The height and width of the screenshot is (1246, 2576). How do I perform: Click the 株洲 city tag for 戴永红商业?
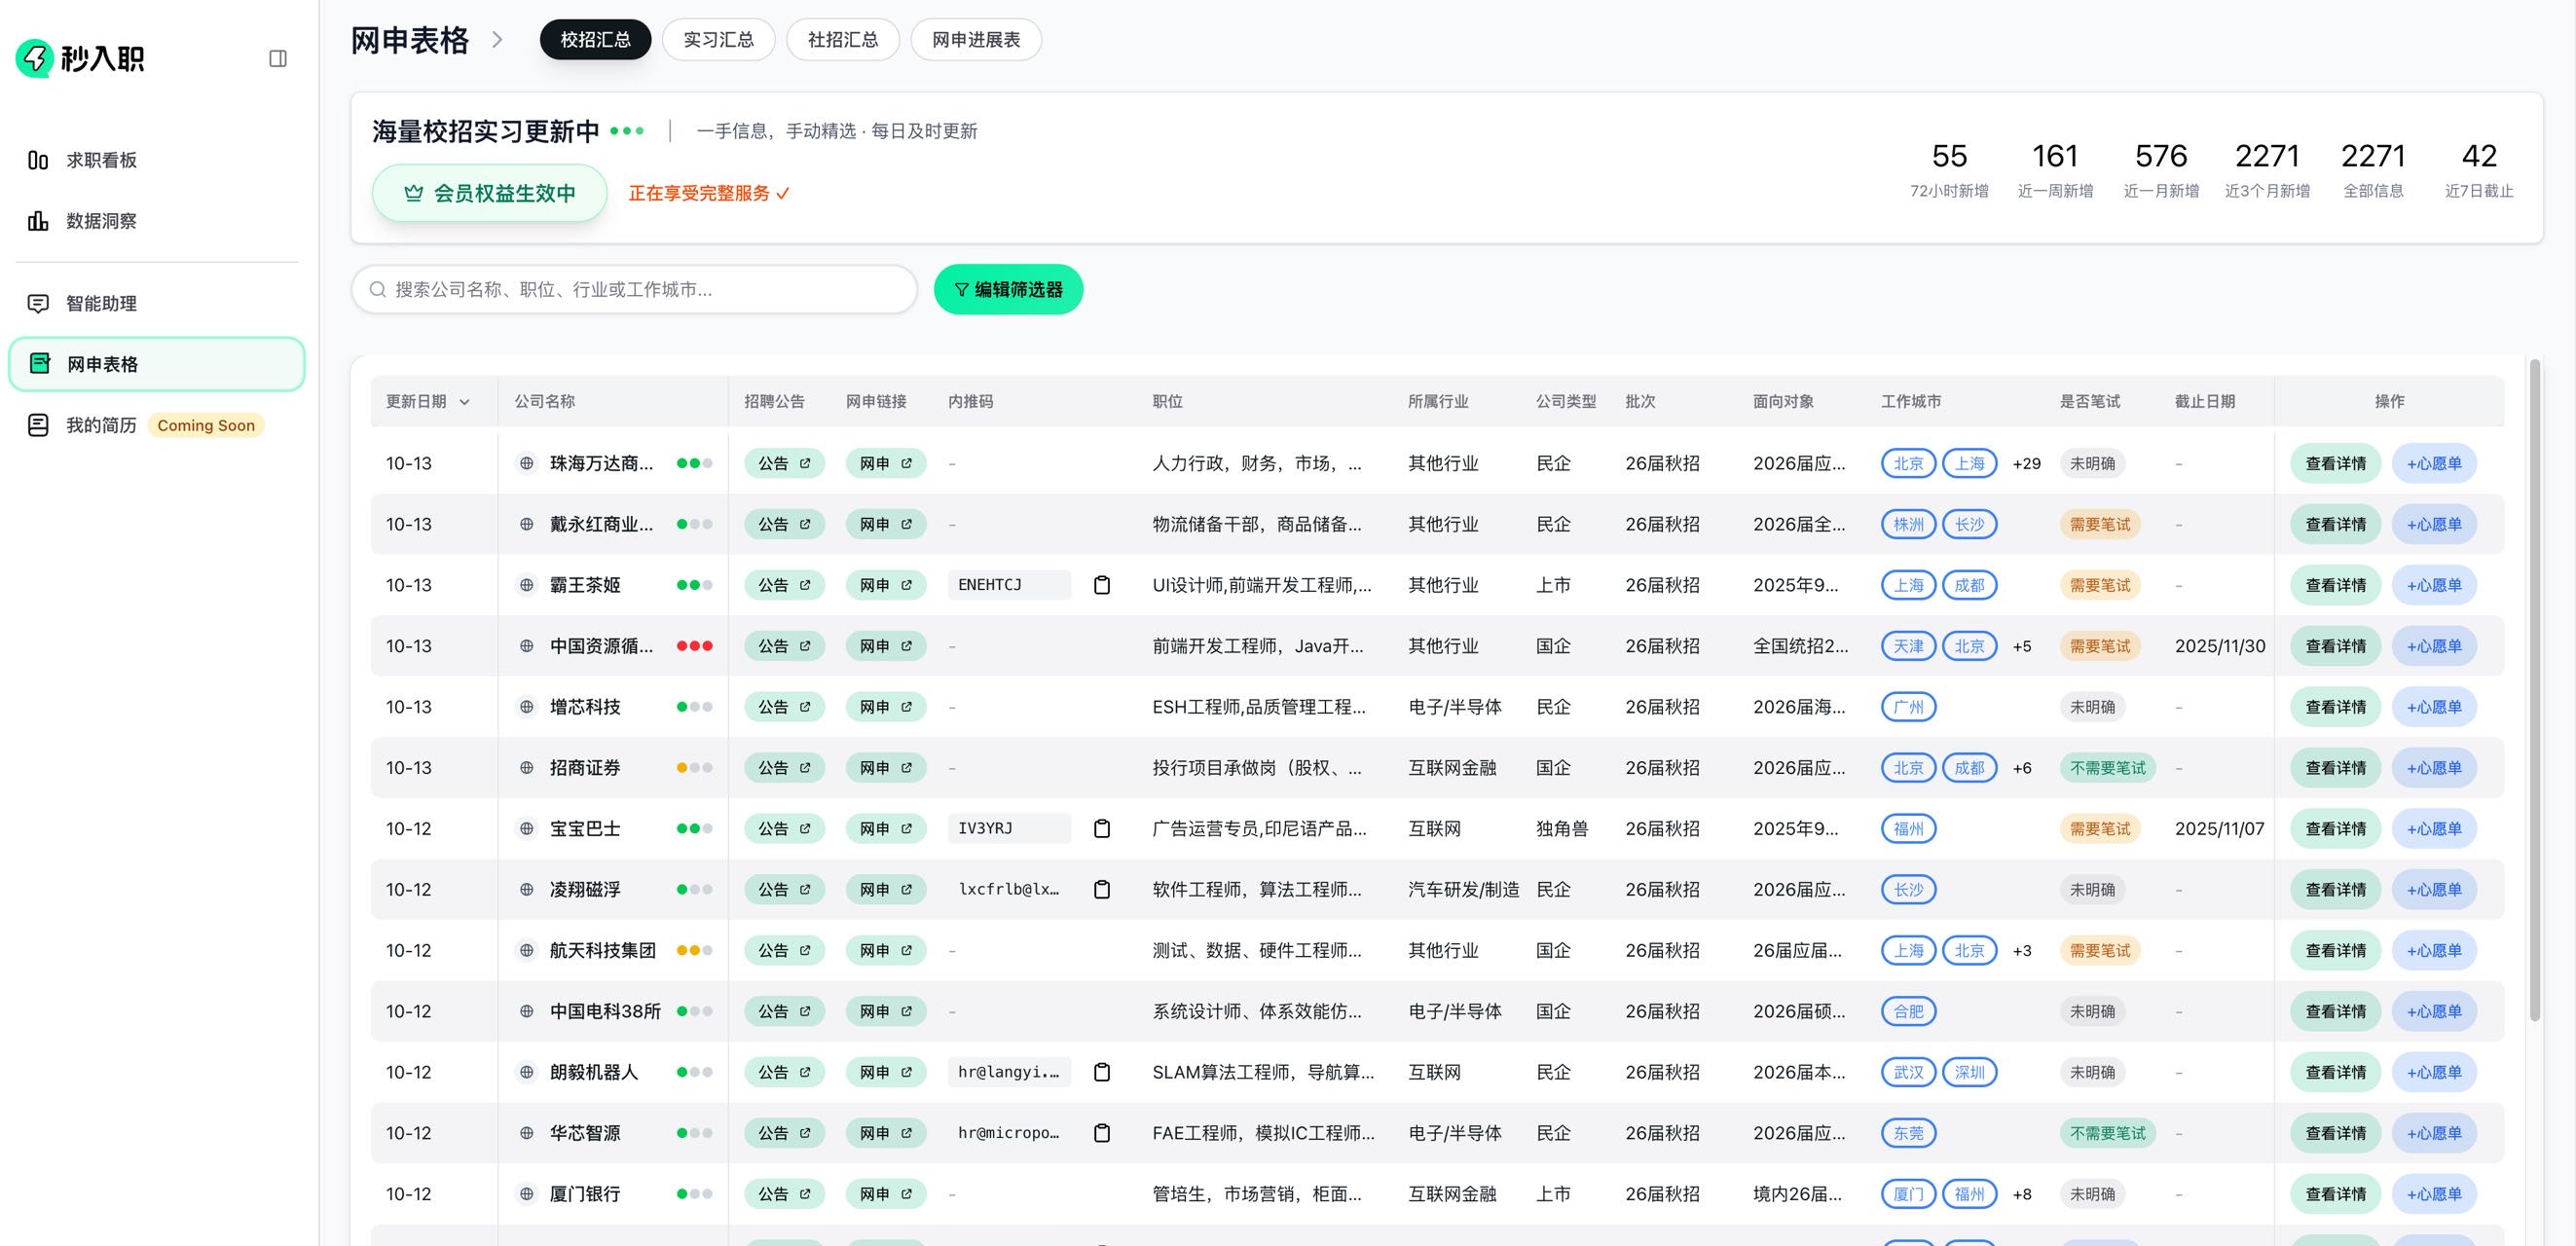point(1908,524)
